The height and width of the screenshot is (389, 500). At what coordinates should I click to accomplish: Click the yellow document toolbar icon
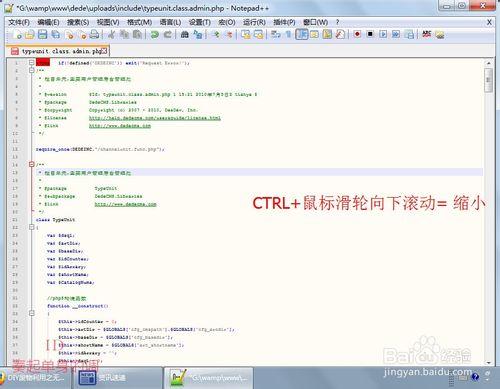pyautogui.click(x=327, y=34)
